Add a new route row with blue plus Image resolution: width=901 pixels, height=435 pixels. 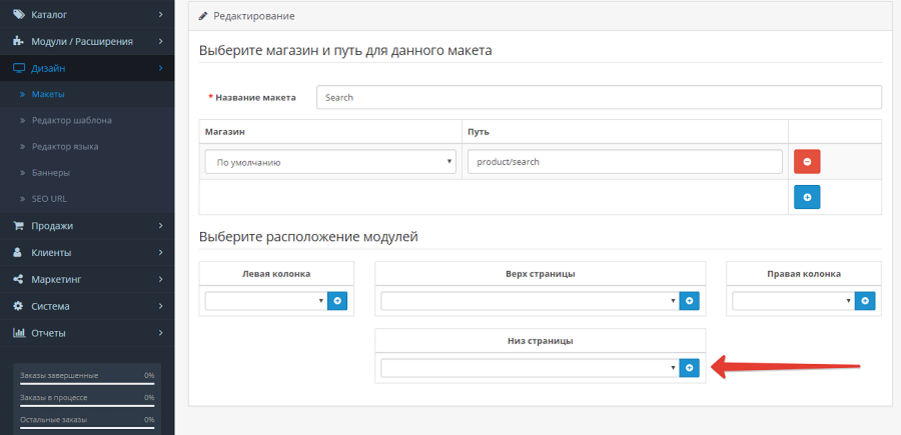pos(807,197)
